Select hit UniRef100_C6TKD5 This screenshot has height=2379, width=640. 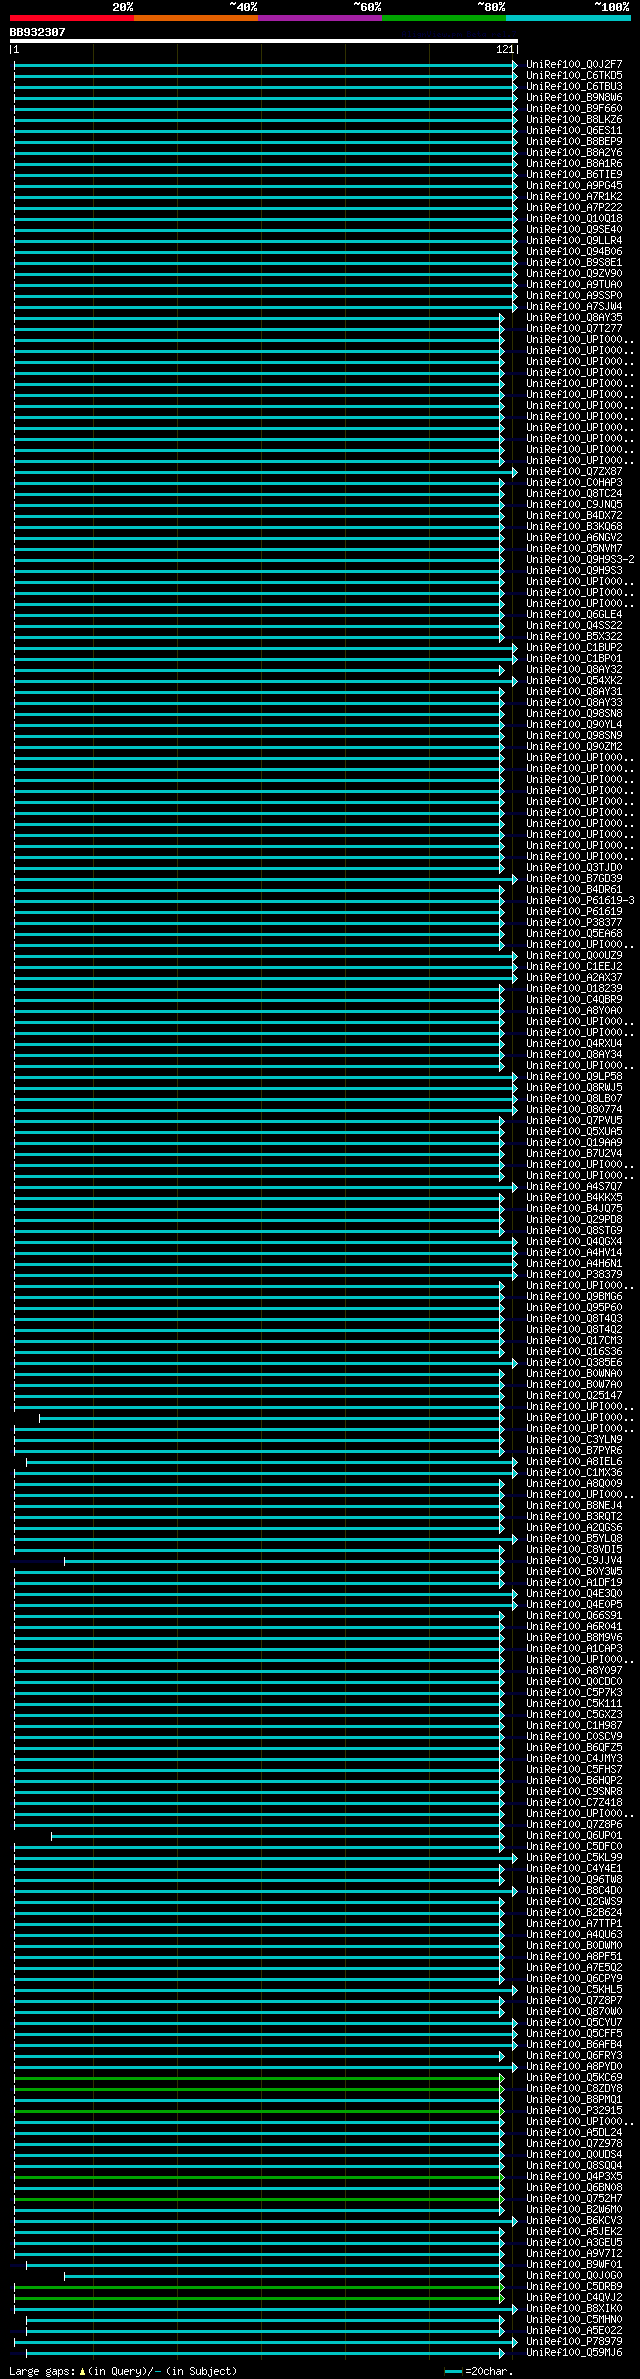[574, 75]
